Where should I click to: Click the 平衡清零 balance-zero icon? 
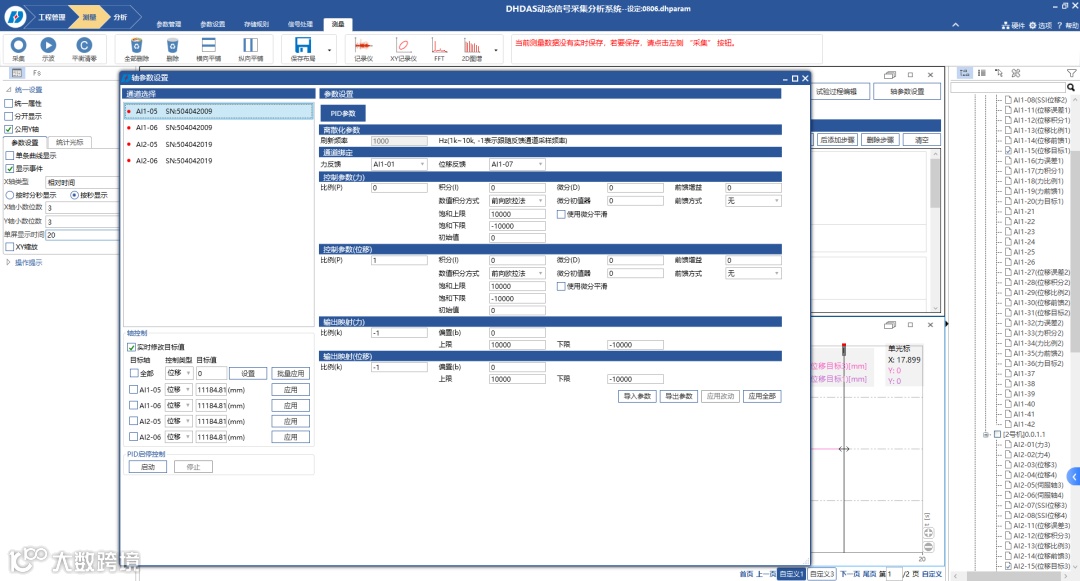(x=84, y=45)
